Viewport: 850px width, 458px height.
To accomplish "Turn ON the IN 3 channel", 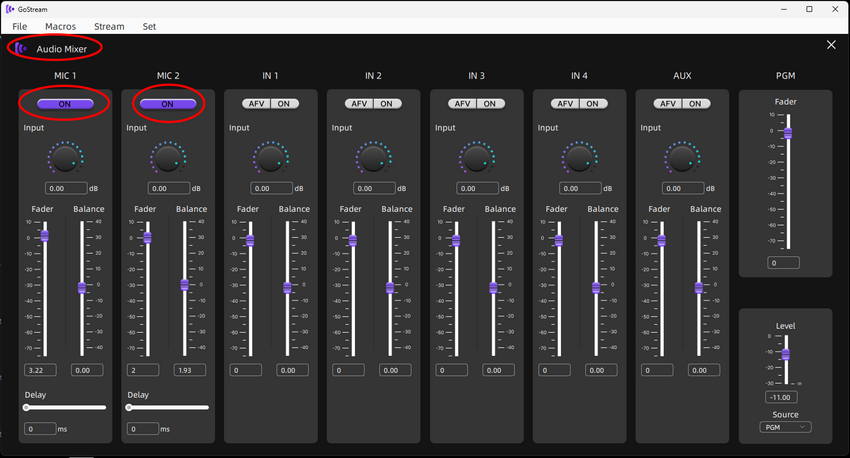I will click(x=490, y=104).
